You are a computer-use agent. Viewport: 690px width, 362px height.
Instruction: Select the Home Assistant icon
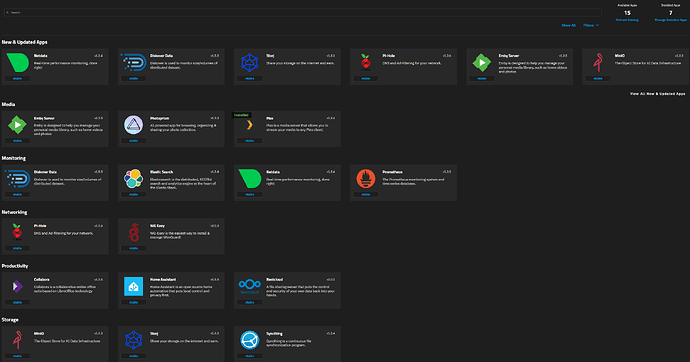[x=133, y=286]
